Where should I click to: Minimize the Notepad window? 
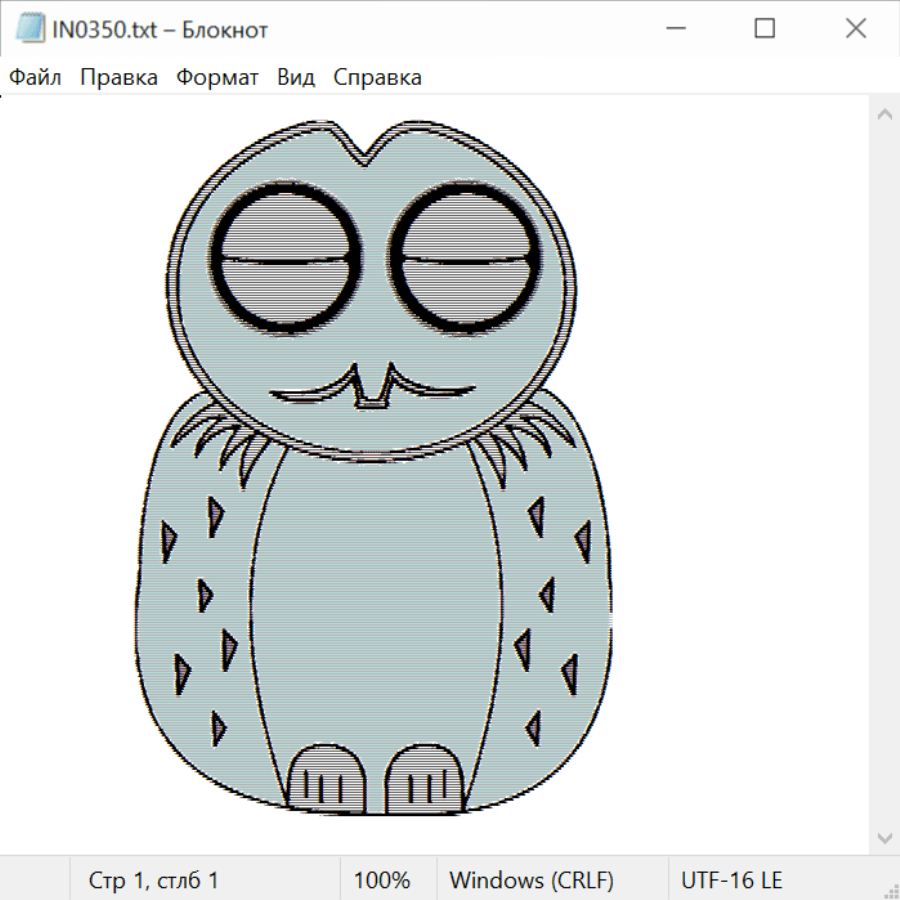point(674,29)
